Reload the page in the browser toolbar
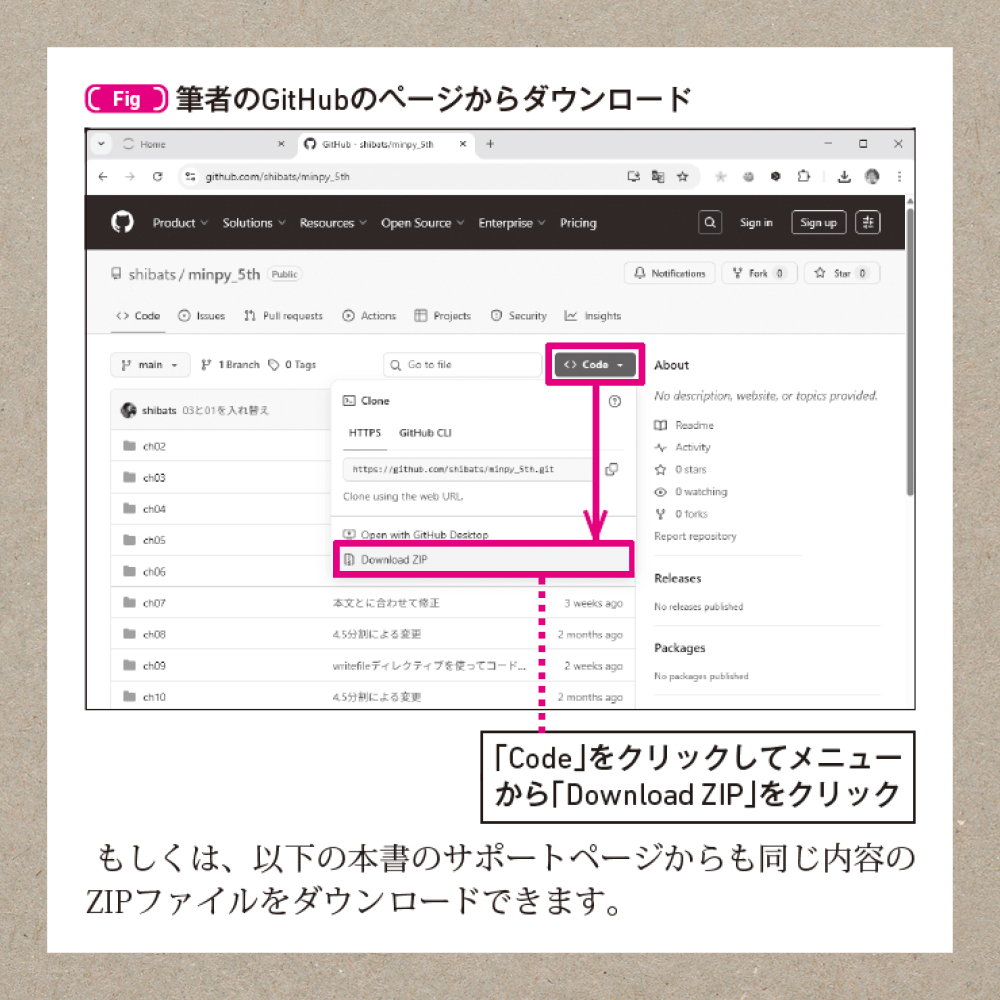Viewport: 1000px width, 1000px height. [x=158, y=177]
